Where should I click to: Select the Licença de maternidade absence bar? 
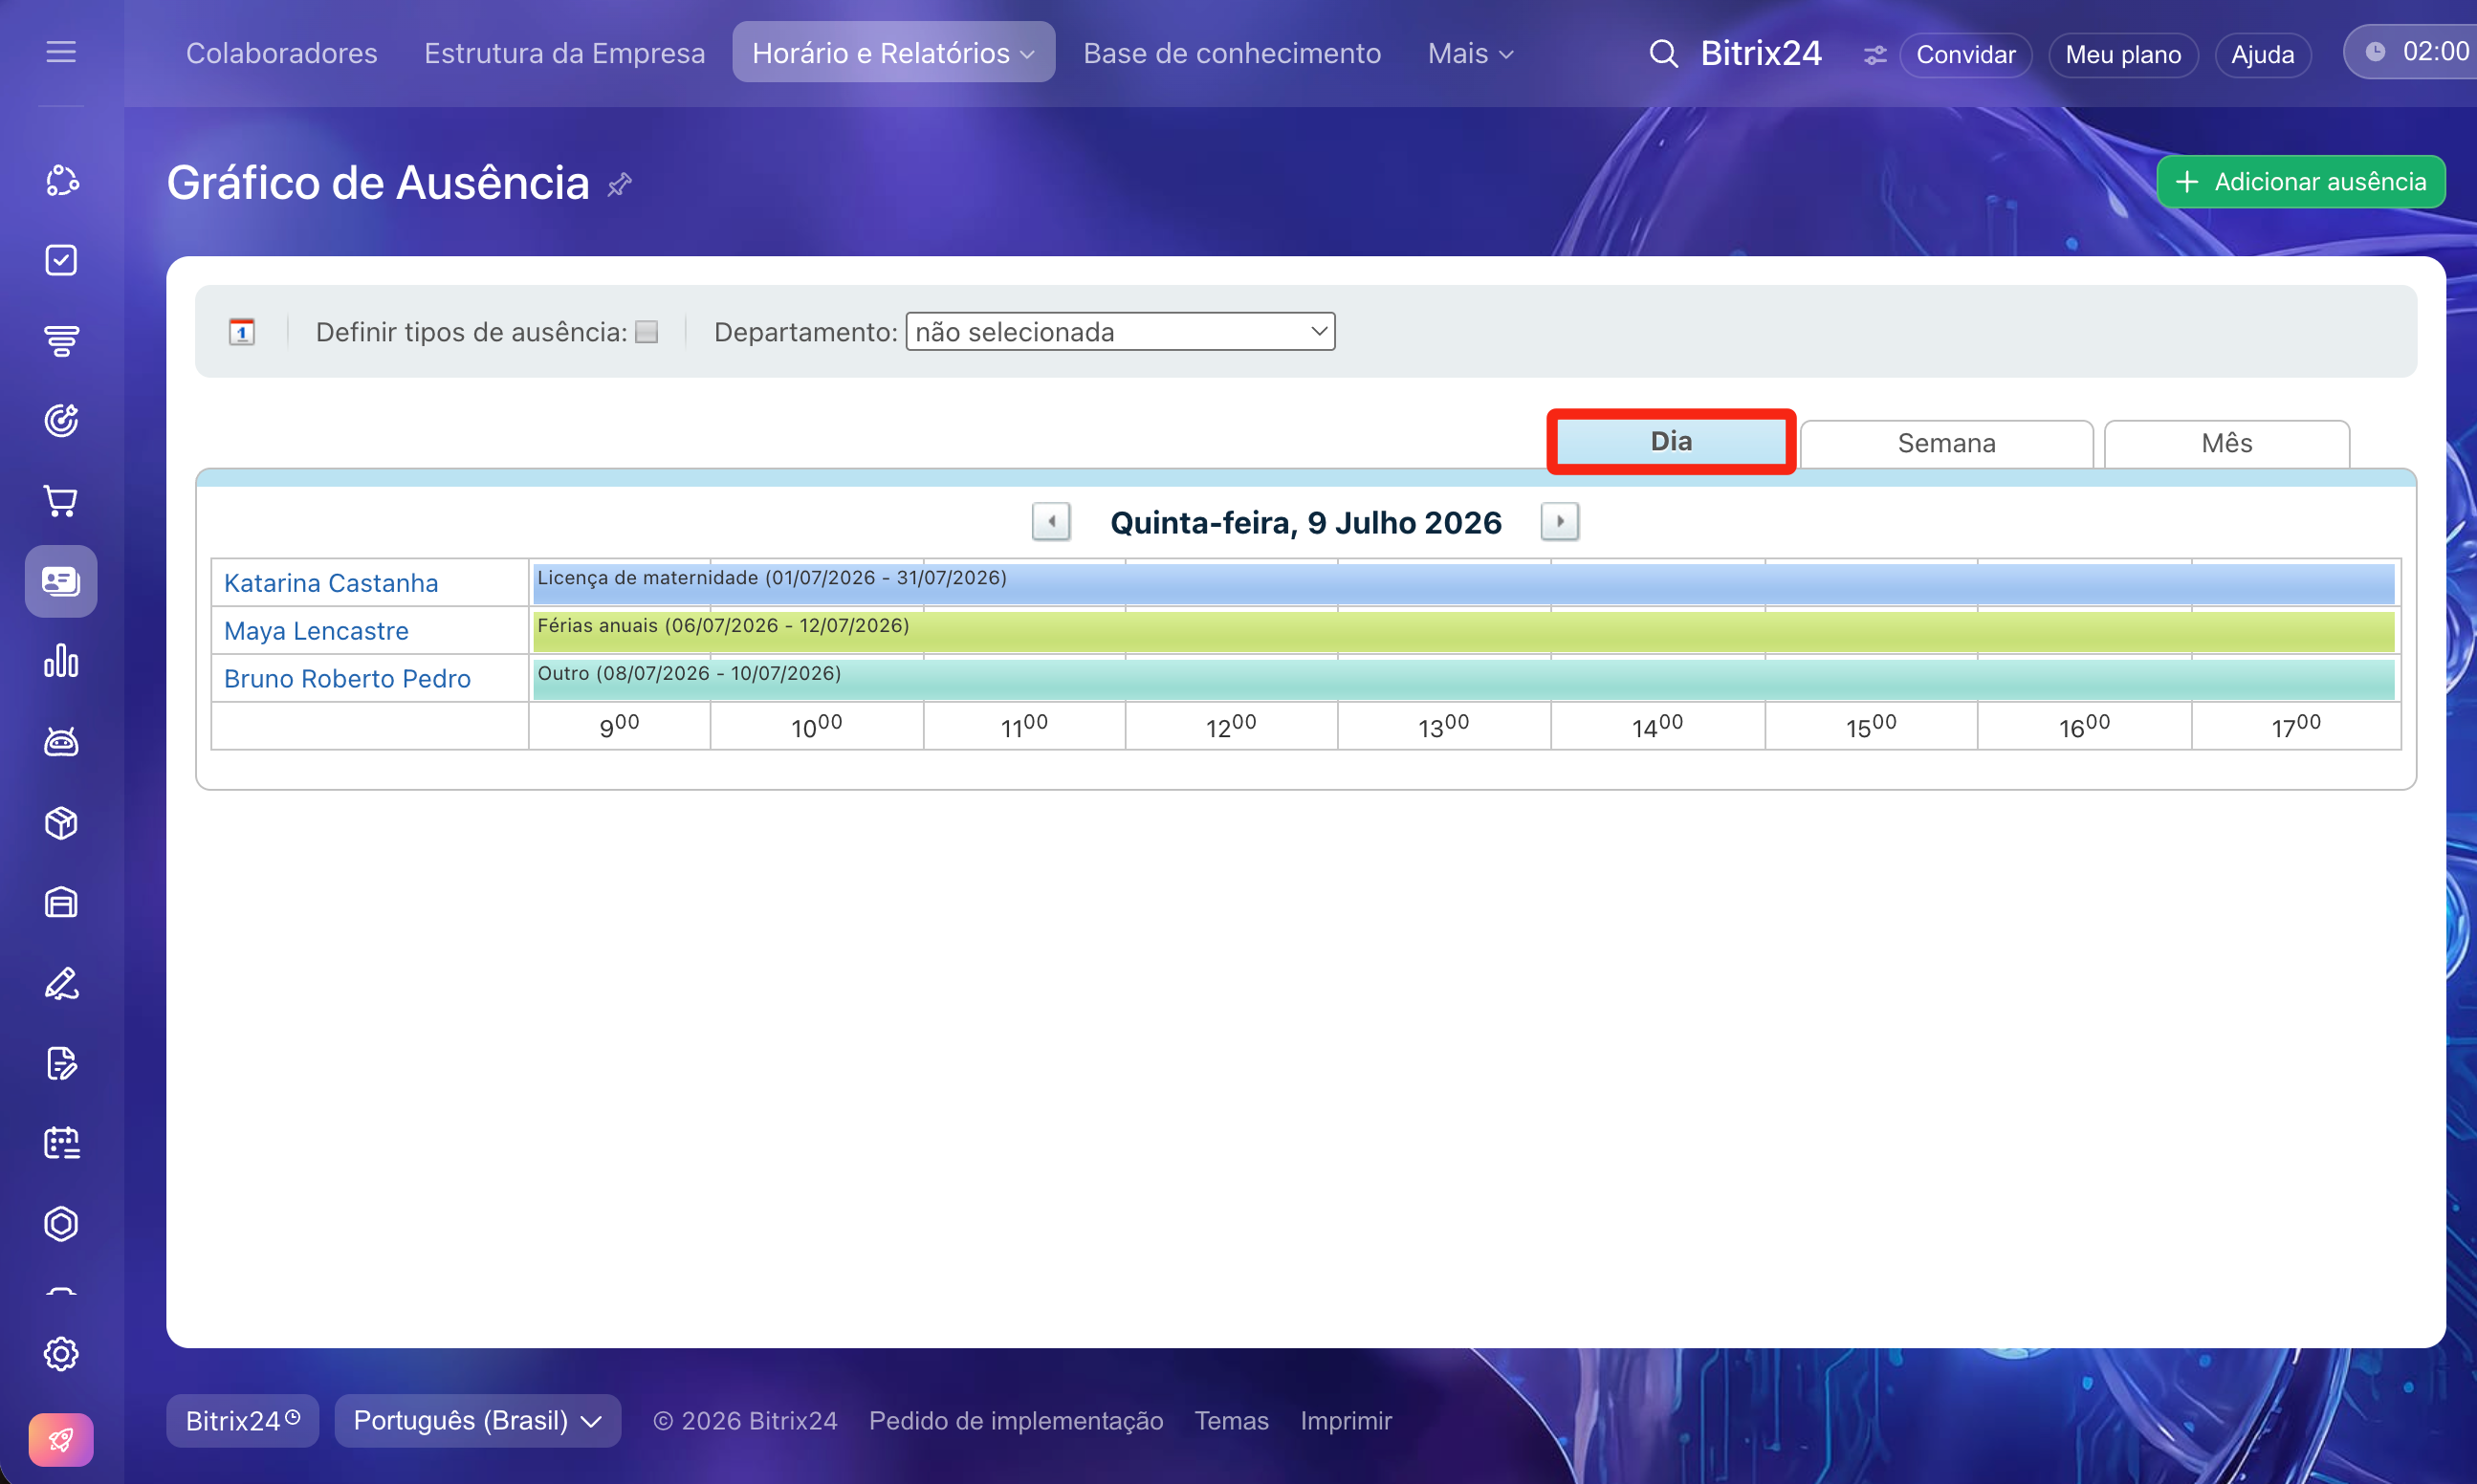(1464, 583)
